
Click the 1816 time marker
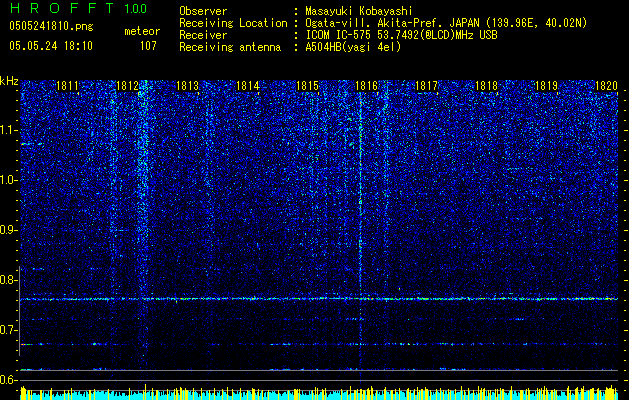(x=367, y=85)
